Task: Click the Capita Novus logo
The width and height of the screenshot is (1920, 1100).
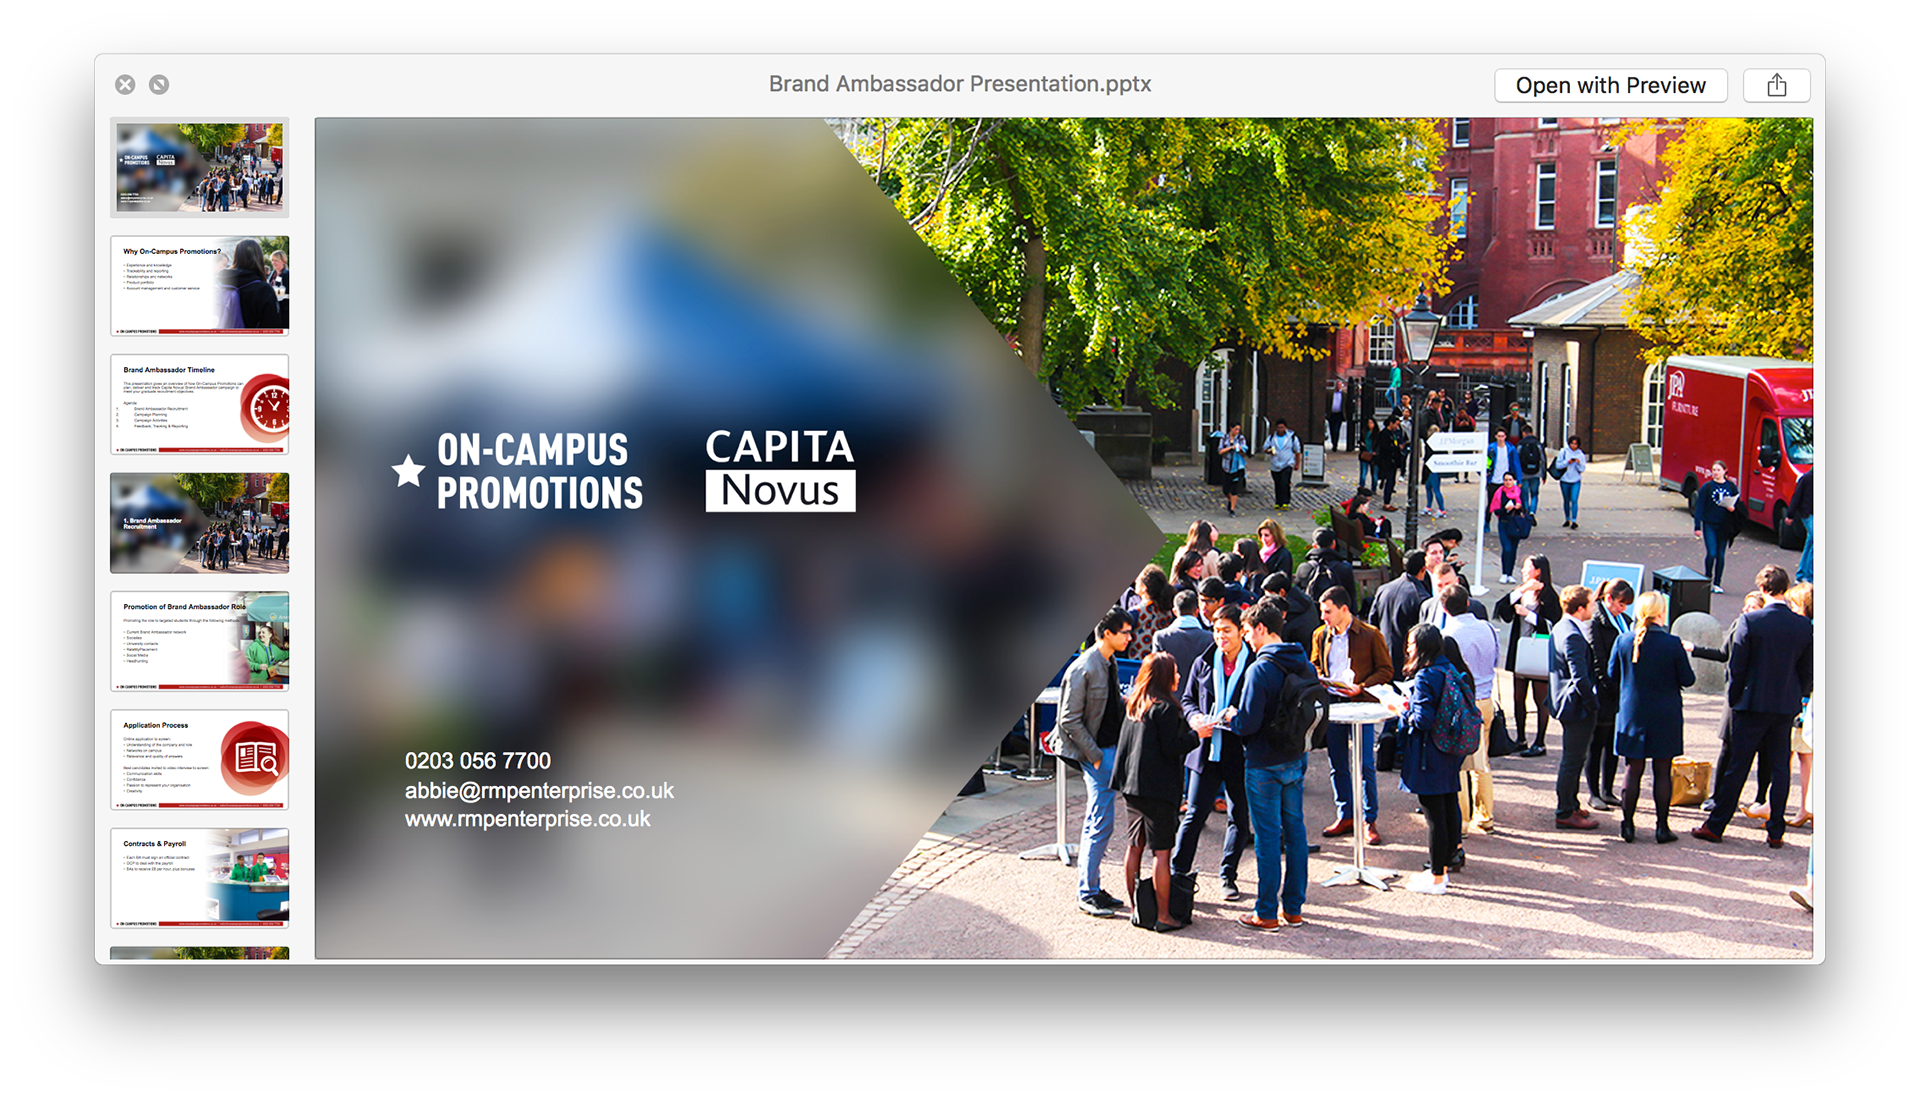Action: (780, 470)
